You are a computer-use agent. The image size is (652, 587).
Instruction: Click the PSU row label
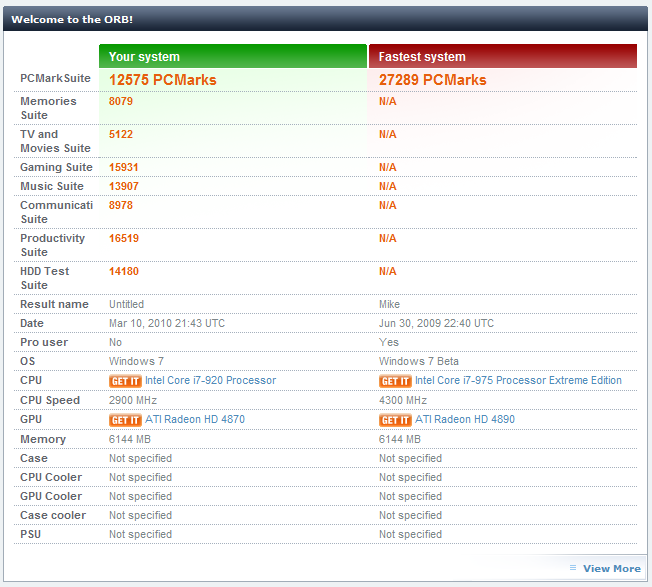coord(30,534)
